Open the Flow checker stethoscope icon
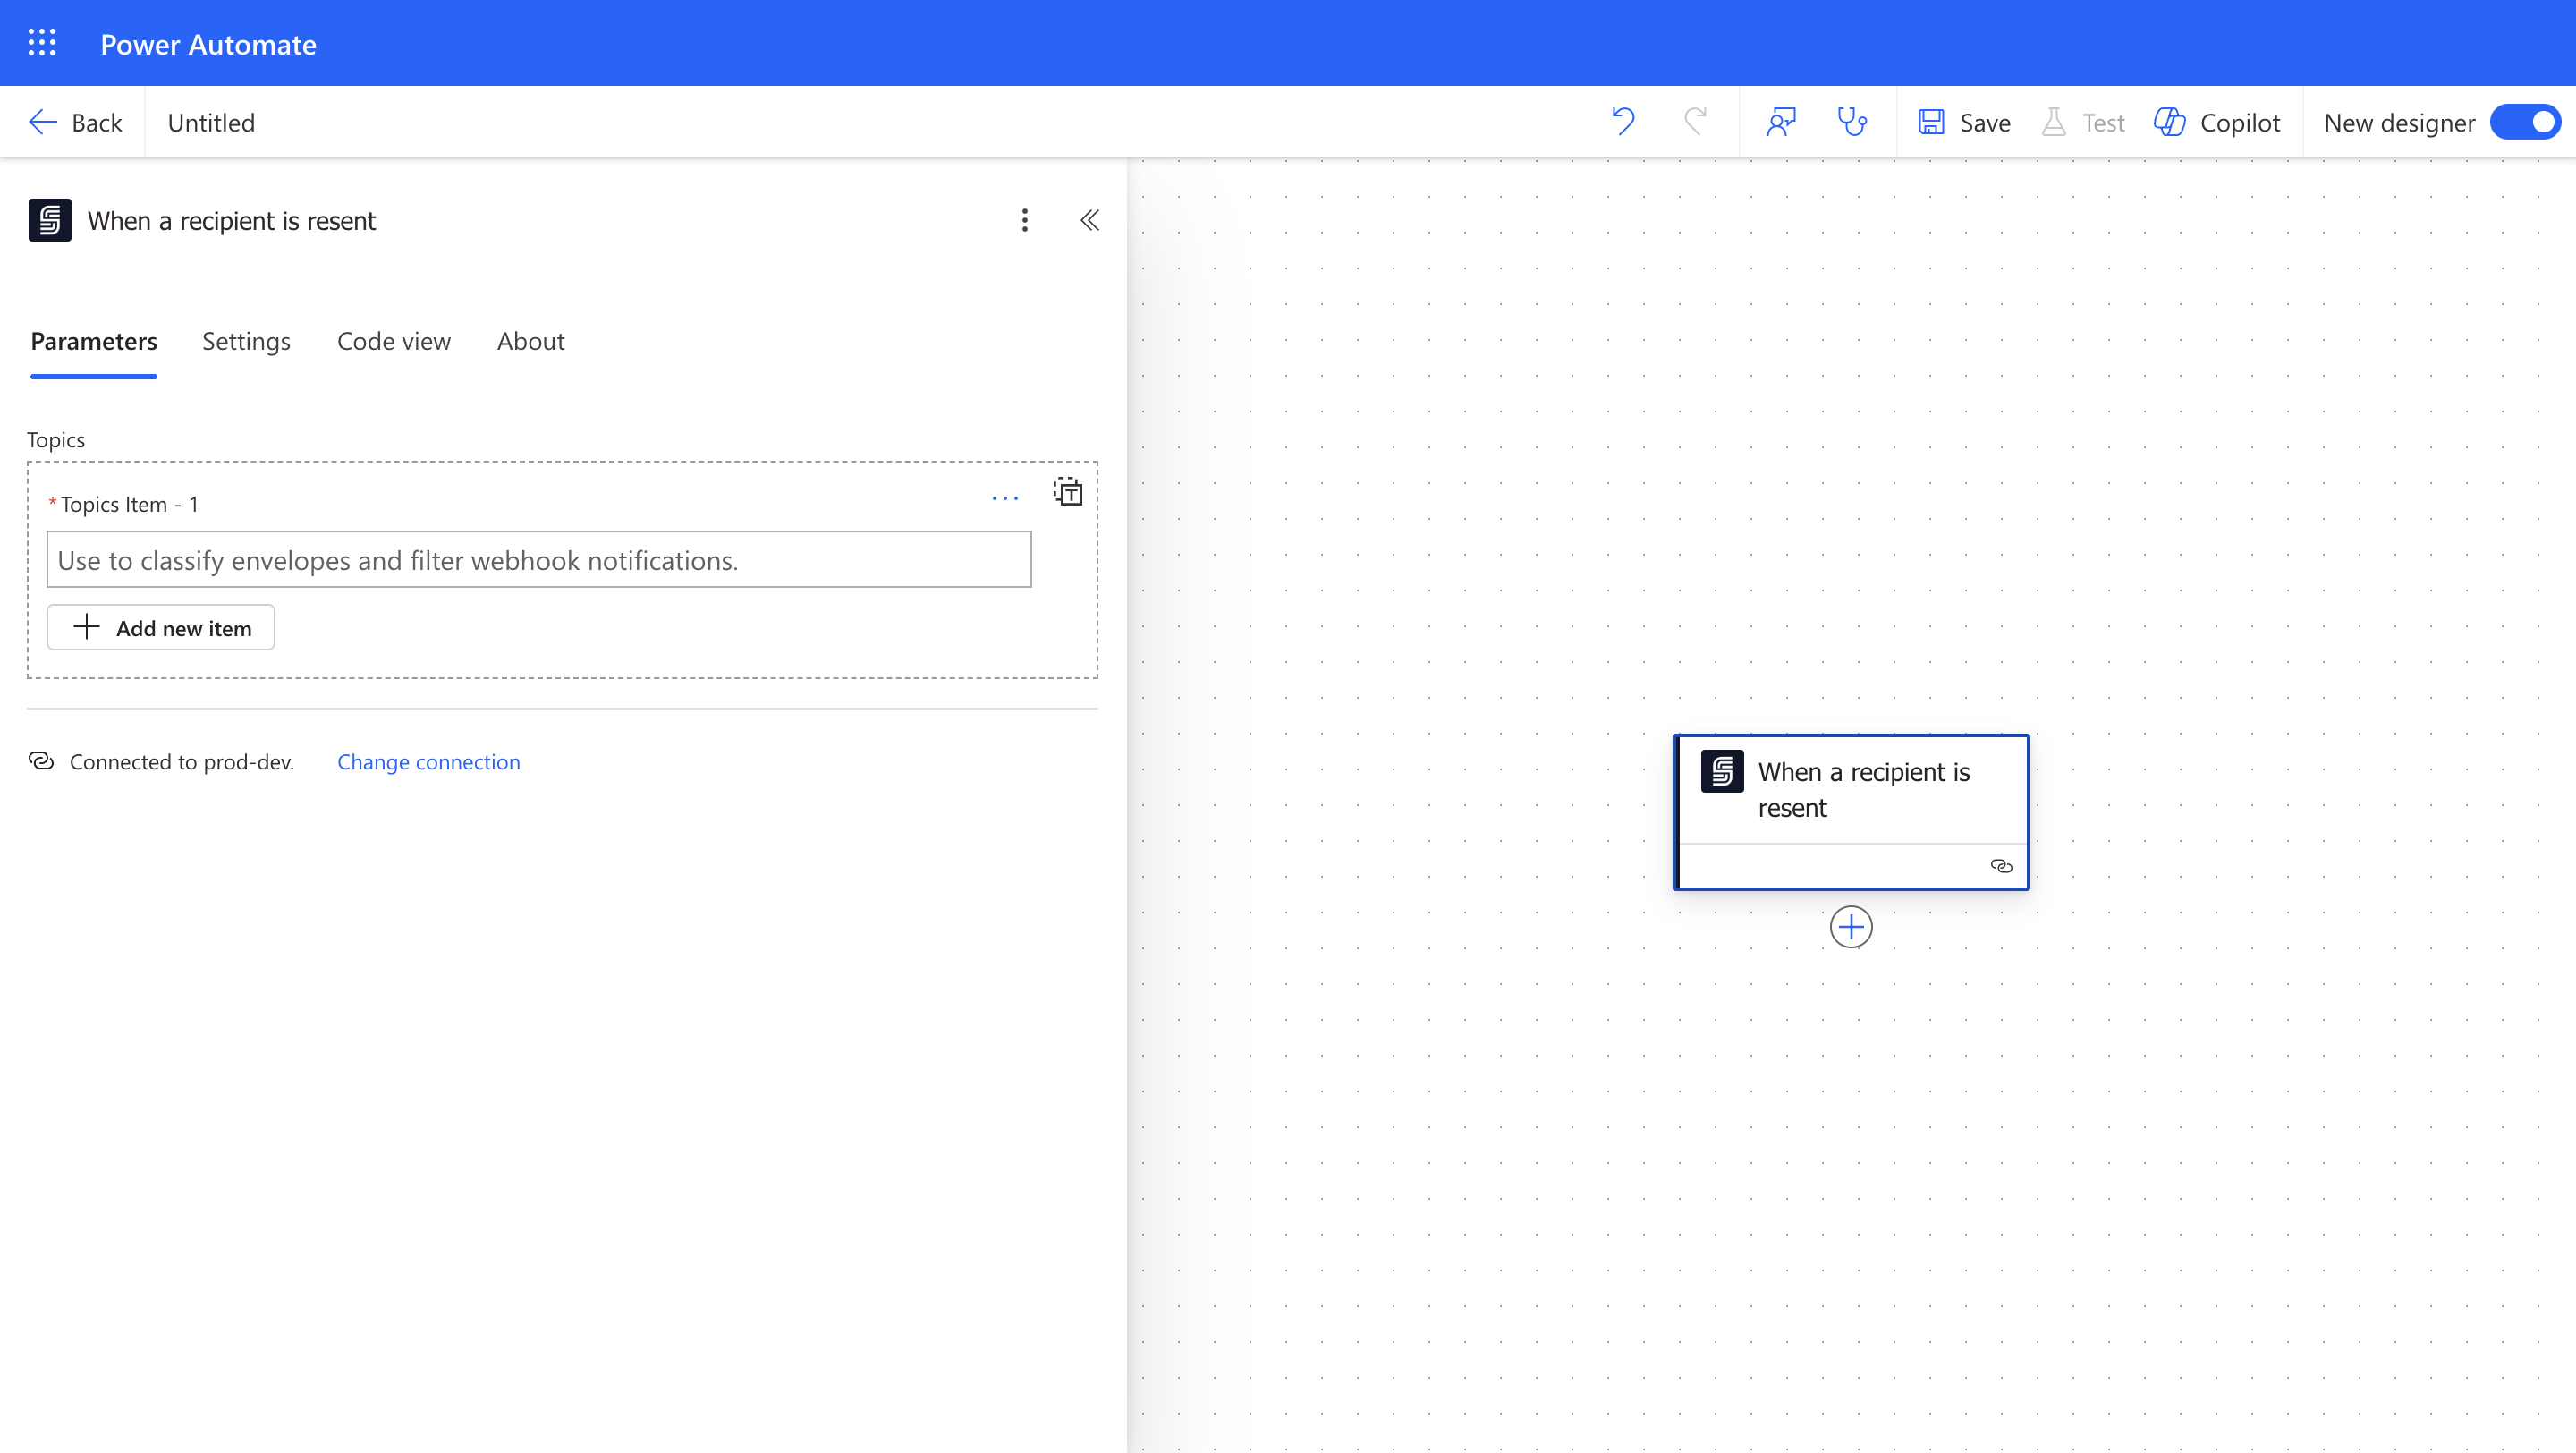Viewport: 2576px width, 1453px height. [x=1852, y=122]
